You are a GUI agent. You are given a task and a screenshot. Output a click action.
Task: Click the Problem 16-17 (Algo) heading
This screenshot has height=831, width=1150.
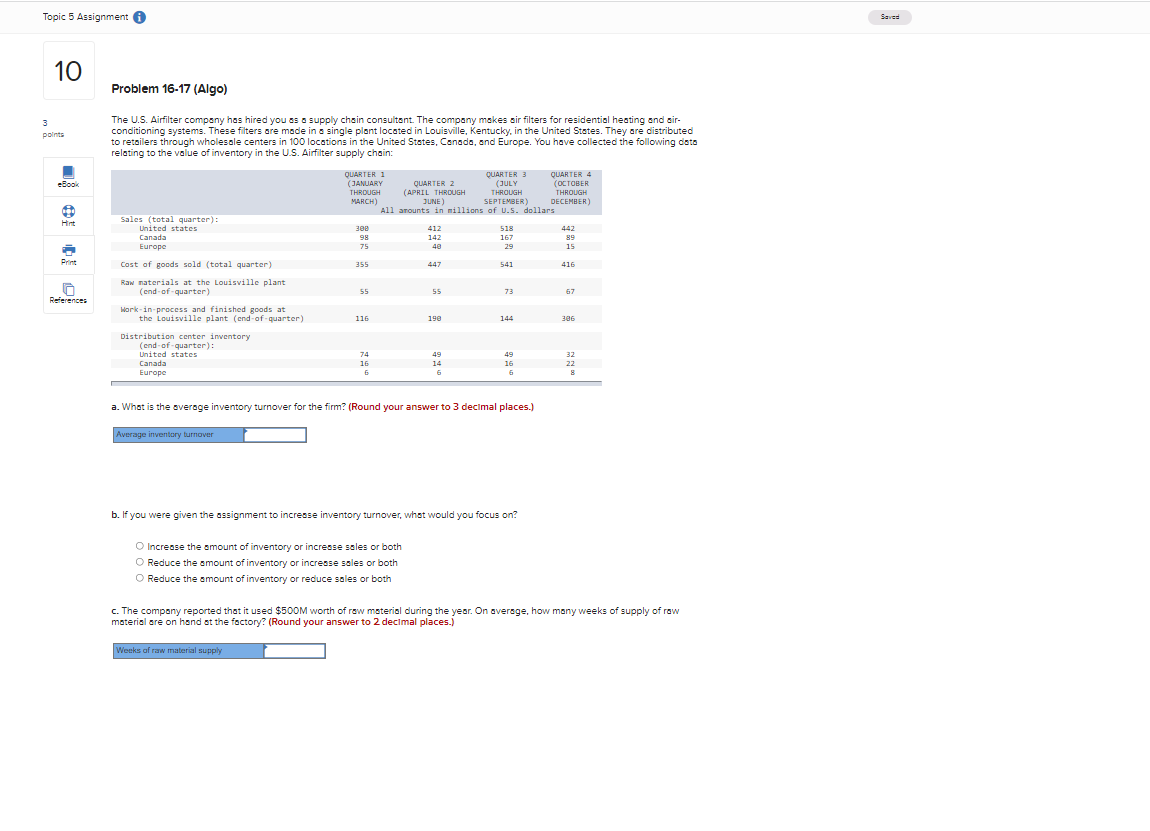171,88
